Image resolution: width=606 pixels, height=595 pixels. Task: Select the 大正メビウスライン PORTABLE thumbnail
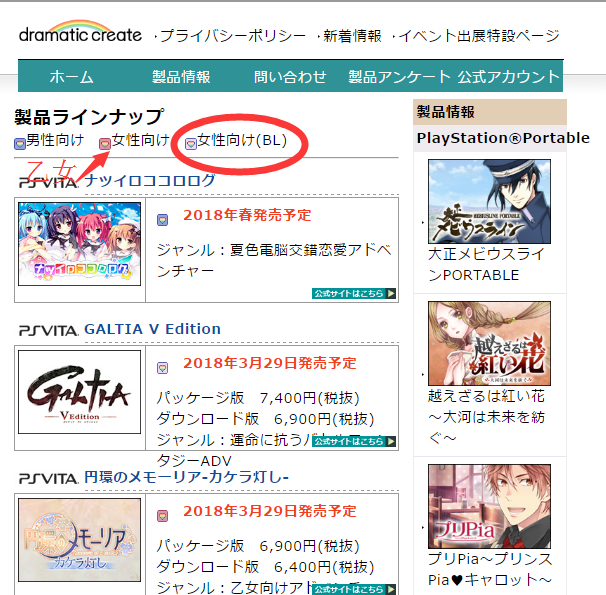(x=489, y=201)
